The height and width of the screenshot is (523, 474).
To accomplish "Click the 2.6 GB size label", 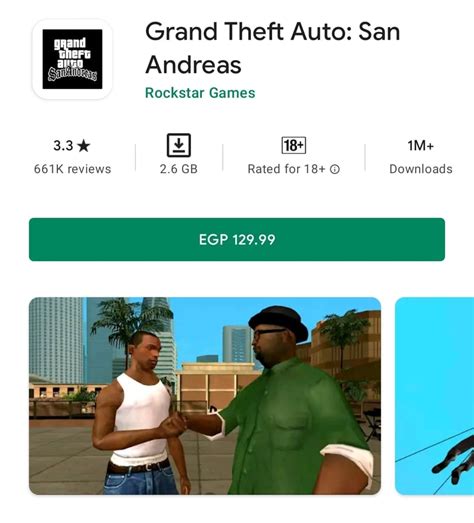I will click(178, 169).
